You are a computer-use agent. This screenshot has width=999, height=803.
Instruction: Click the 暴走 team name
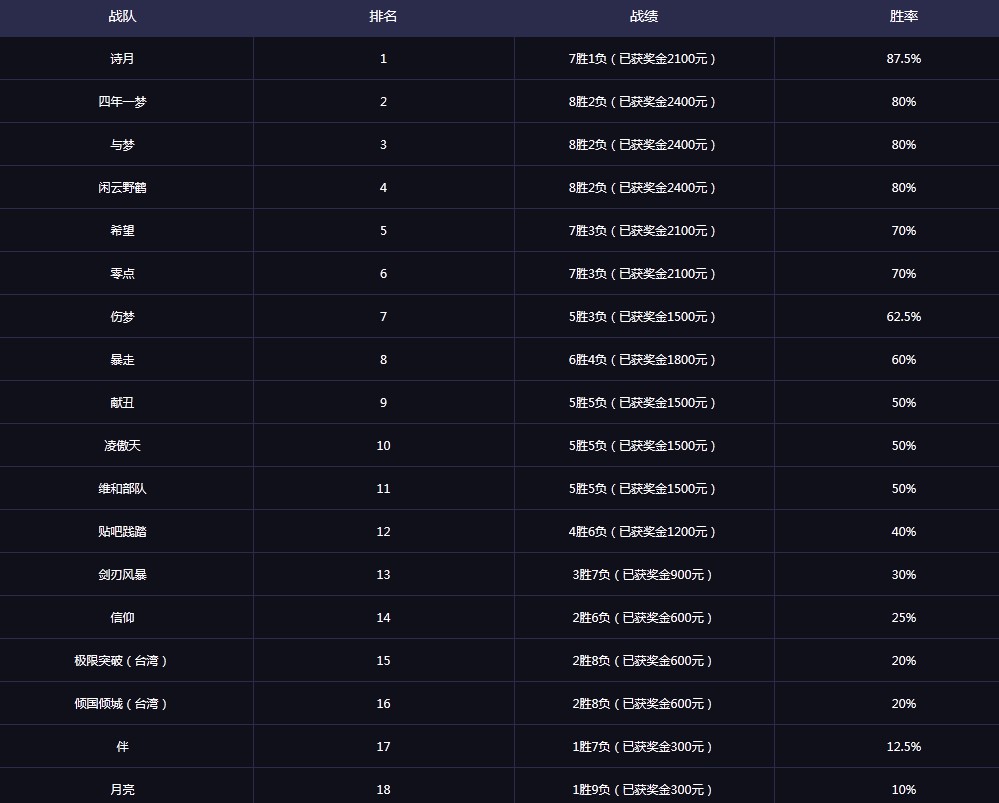pyautogui.click(x=122, y=359)
